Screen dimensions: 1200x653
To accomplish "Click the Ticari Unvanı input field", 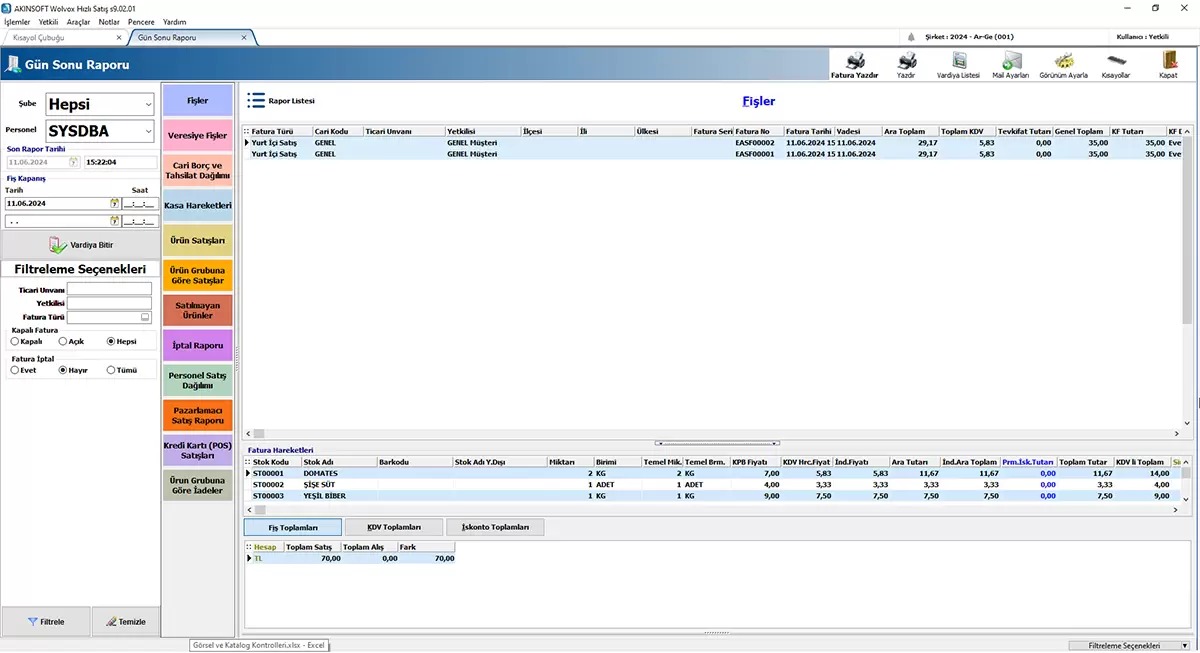I will tap(109, 289).
